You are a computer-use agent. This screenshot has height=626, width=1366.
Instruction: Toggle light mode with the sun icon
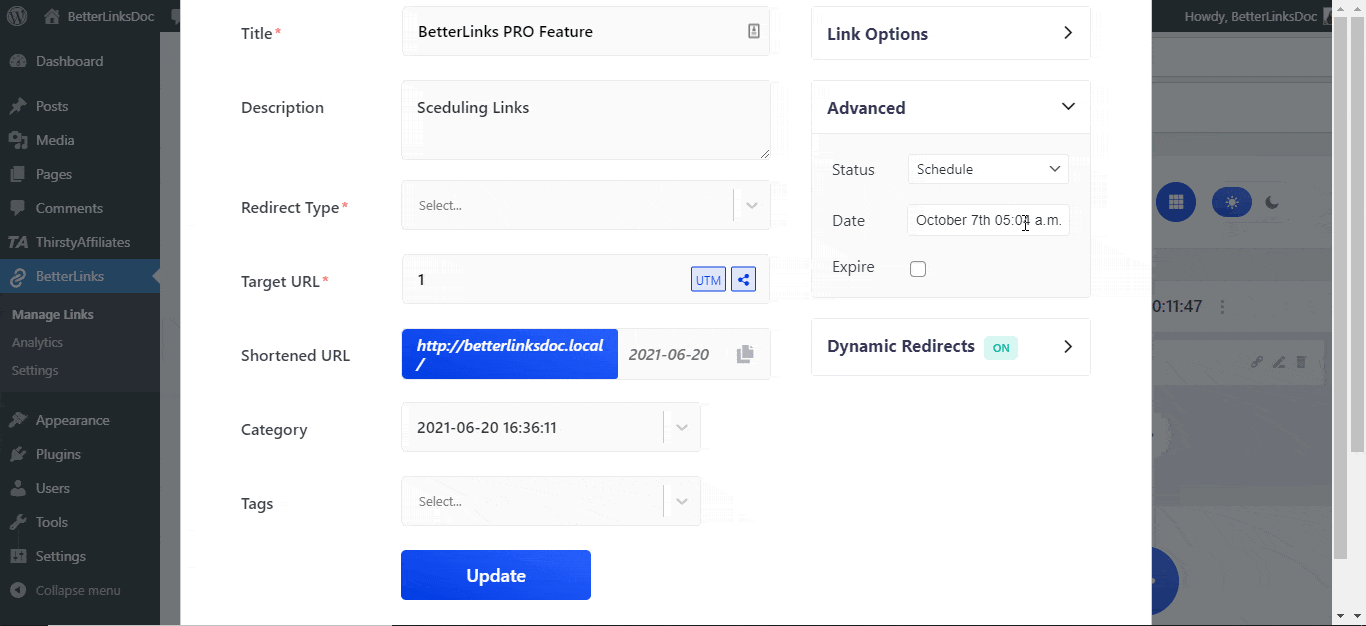[1231, 202]
